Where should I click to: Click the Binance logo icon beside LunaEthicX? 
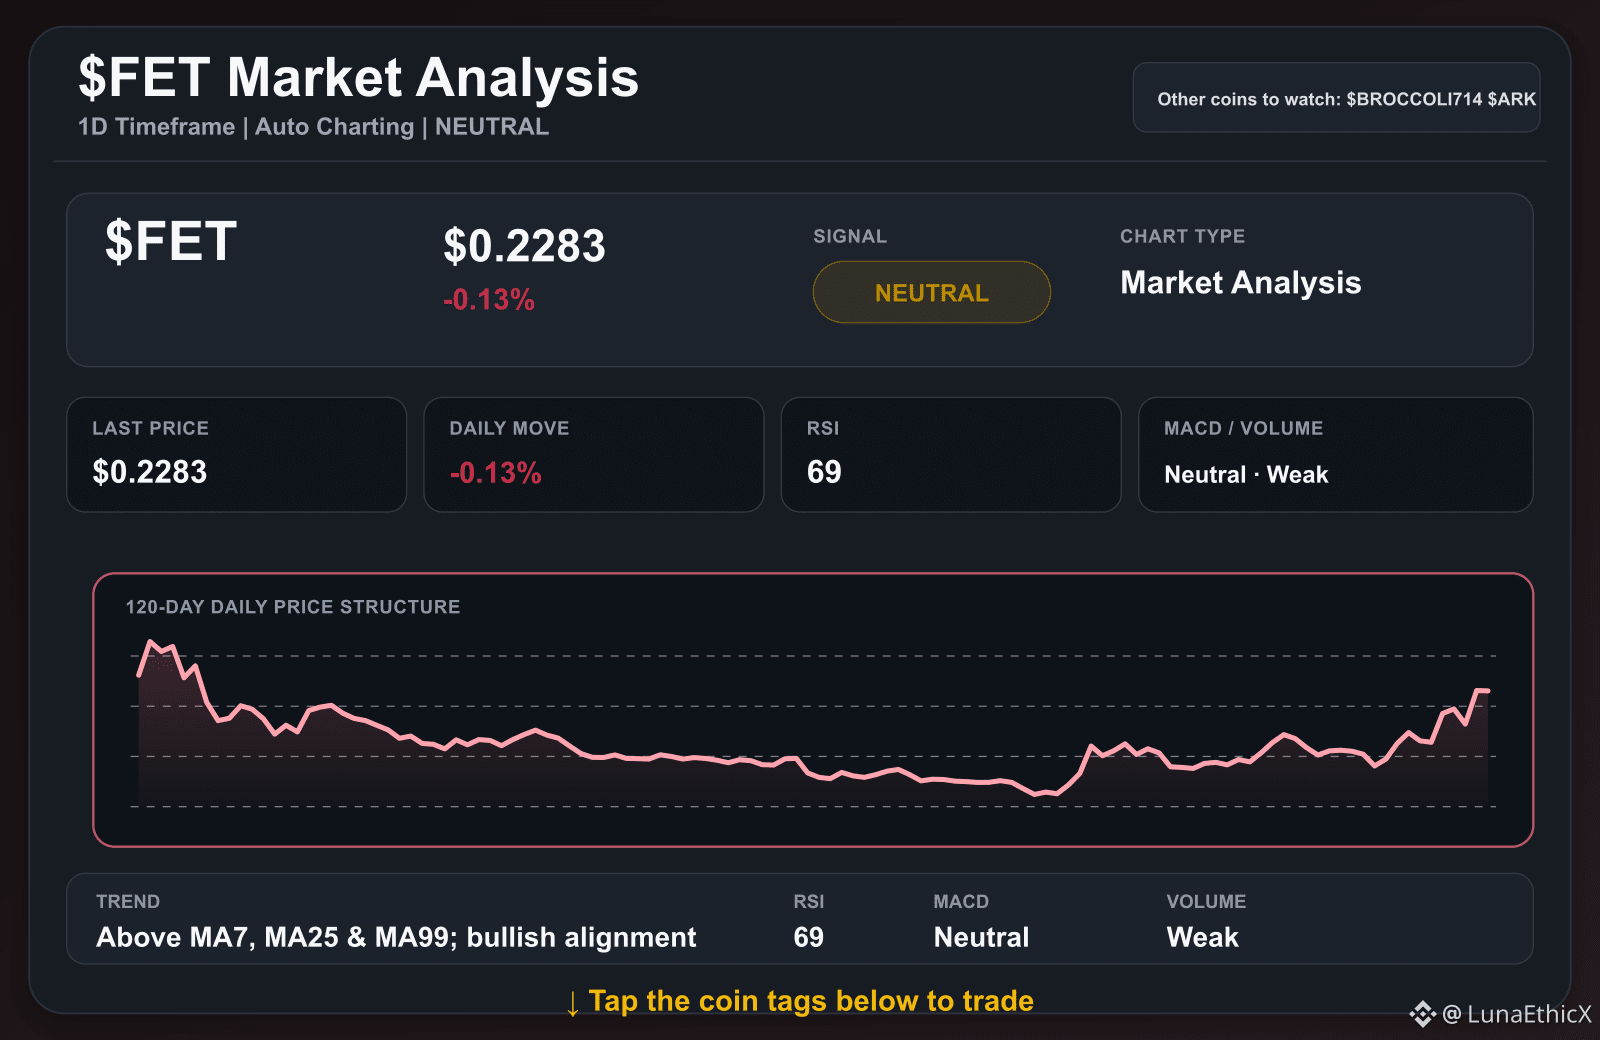click(x=1422, y=1014)
